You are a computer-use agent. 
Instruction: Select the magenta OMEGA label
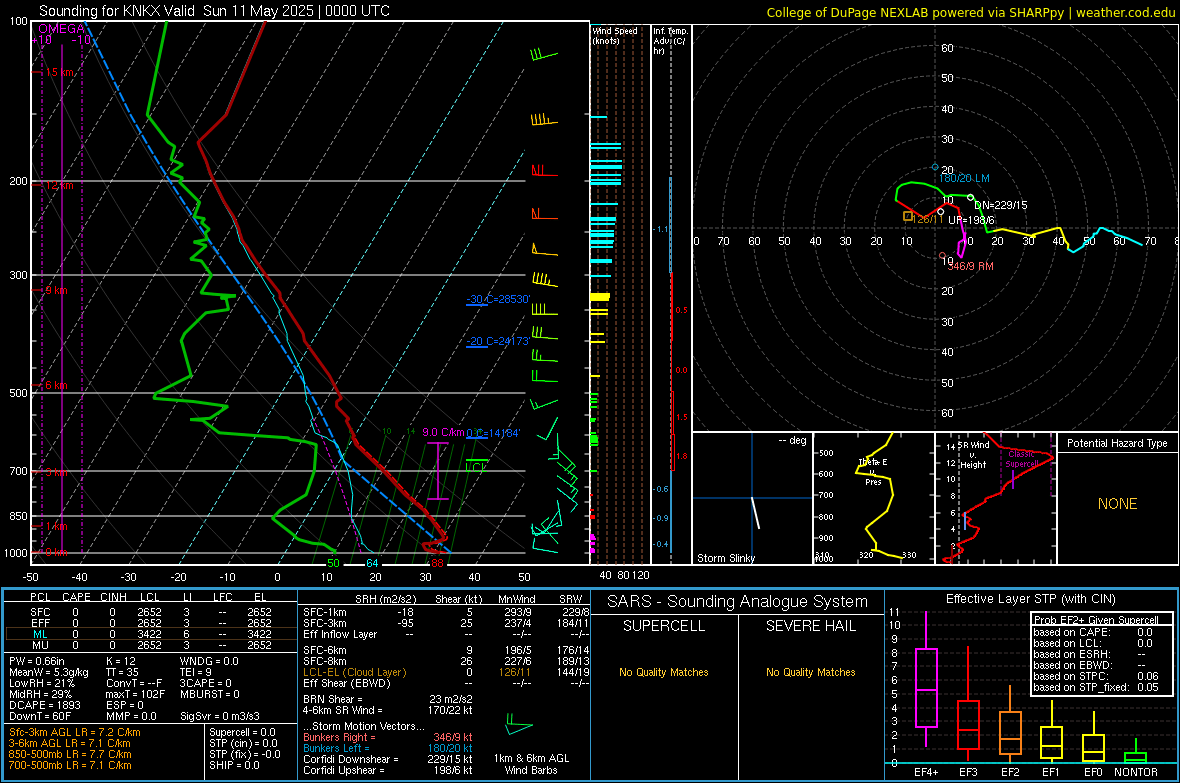(x=62, y=29)
